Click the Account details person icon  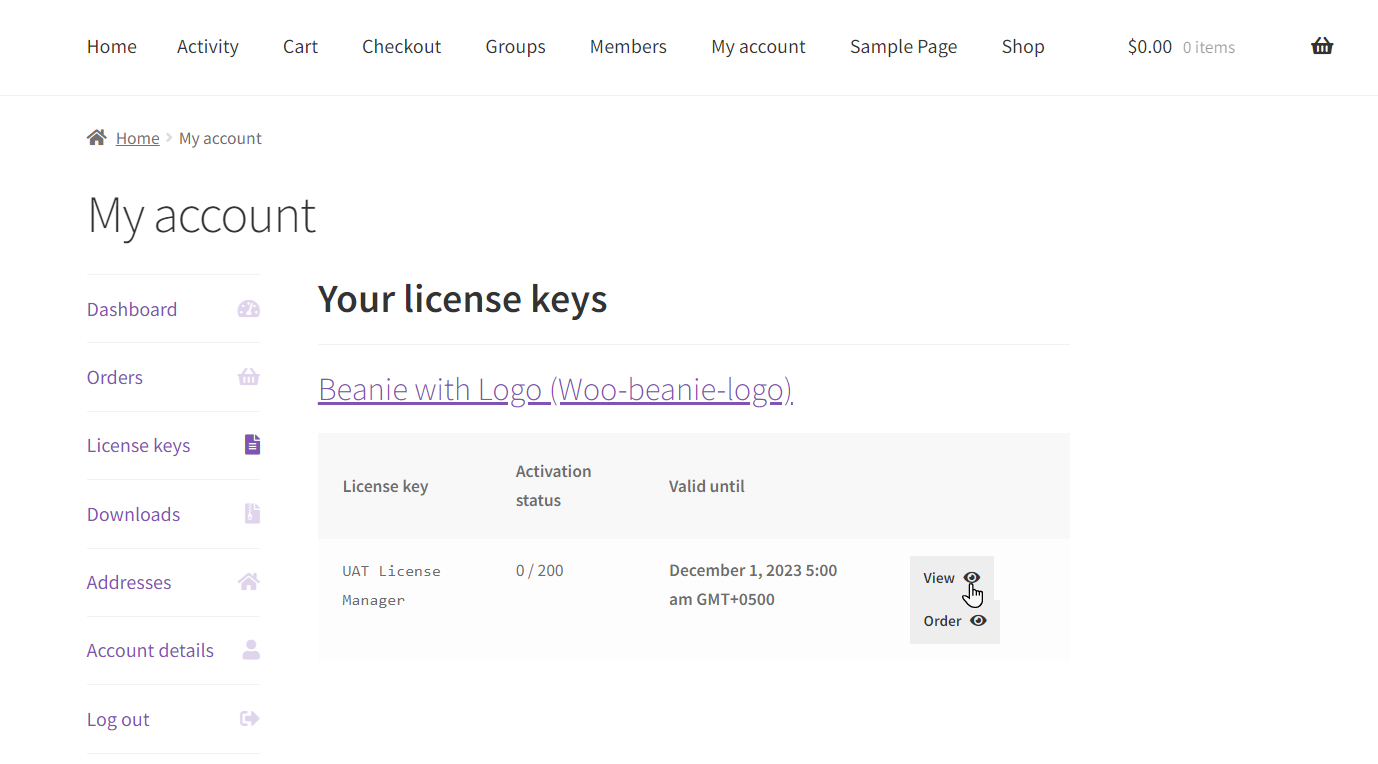251,650
